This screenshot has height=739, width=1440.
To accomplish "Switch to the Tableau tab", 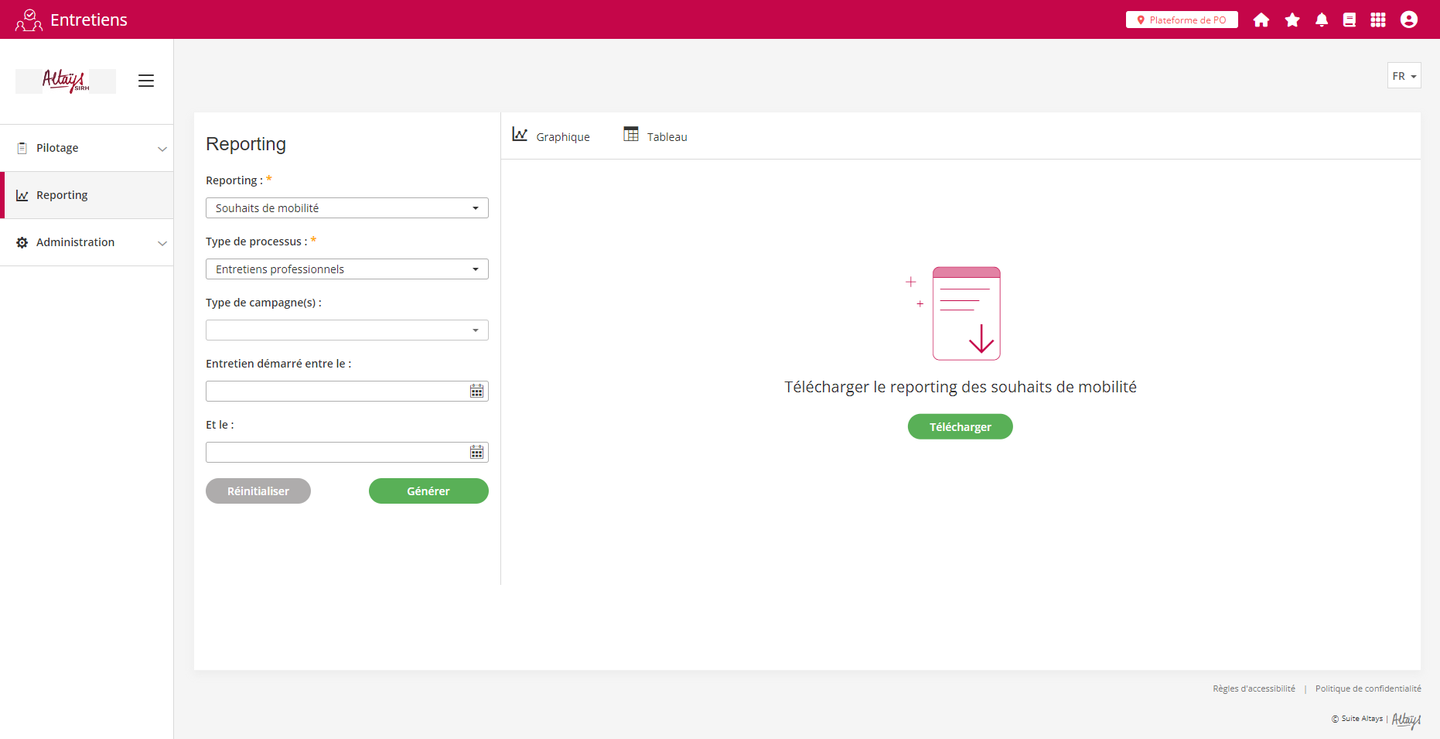I will tap(655, 136).
